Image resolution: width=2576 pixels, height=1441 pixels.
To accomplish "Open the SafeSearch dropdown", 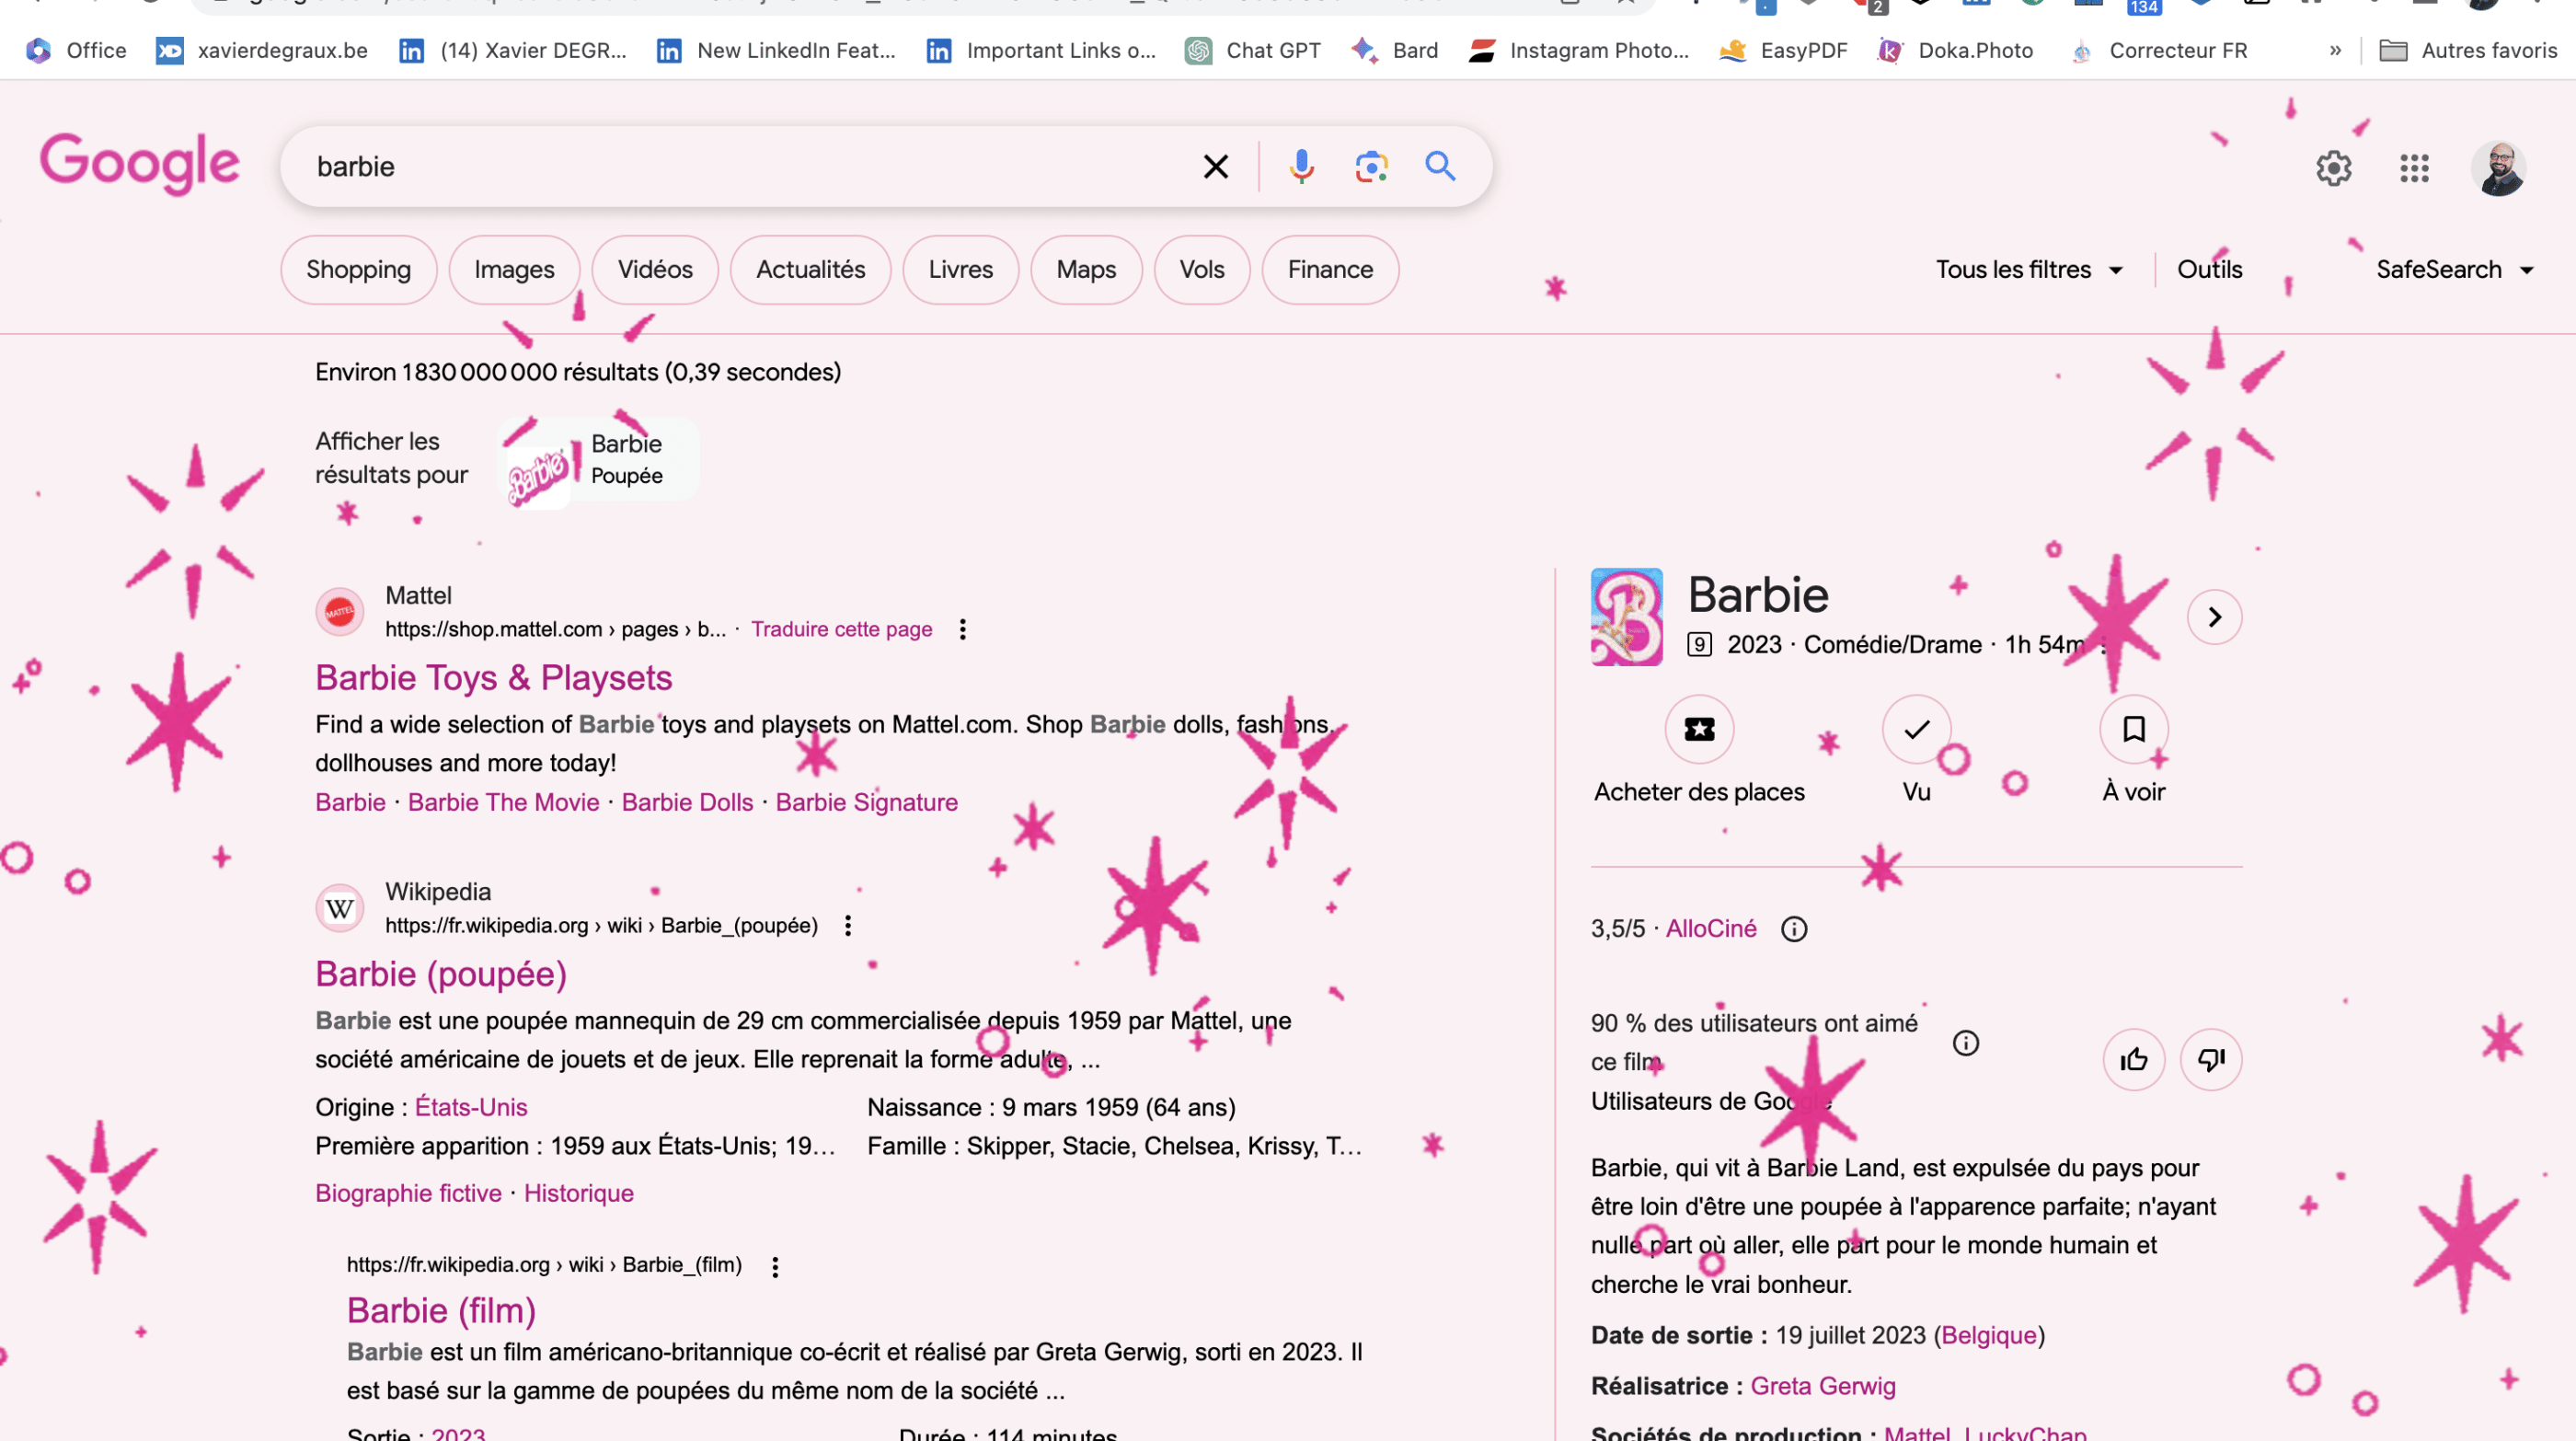I will click(x=2454, y=270).
